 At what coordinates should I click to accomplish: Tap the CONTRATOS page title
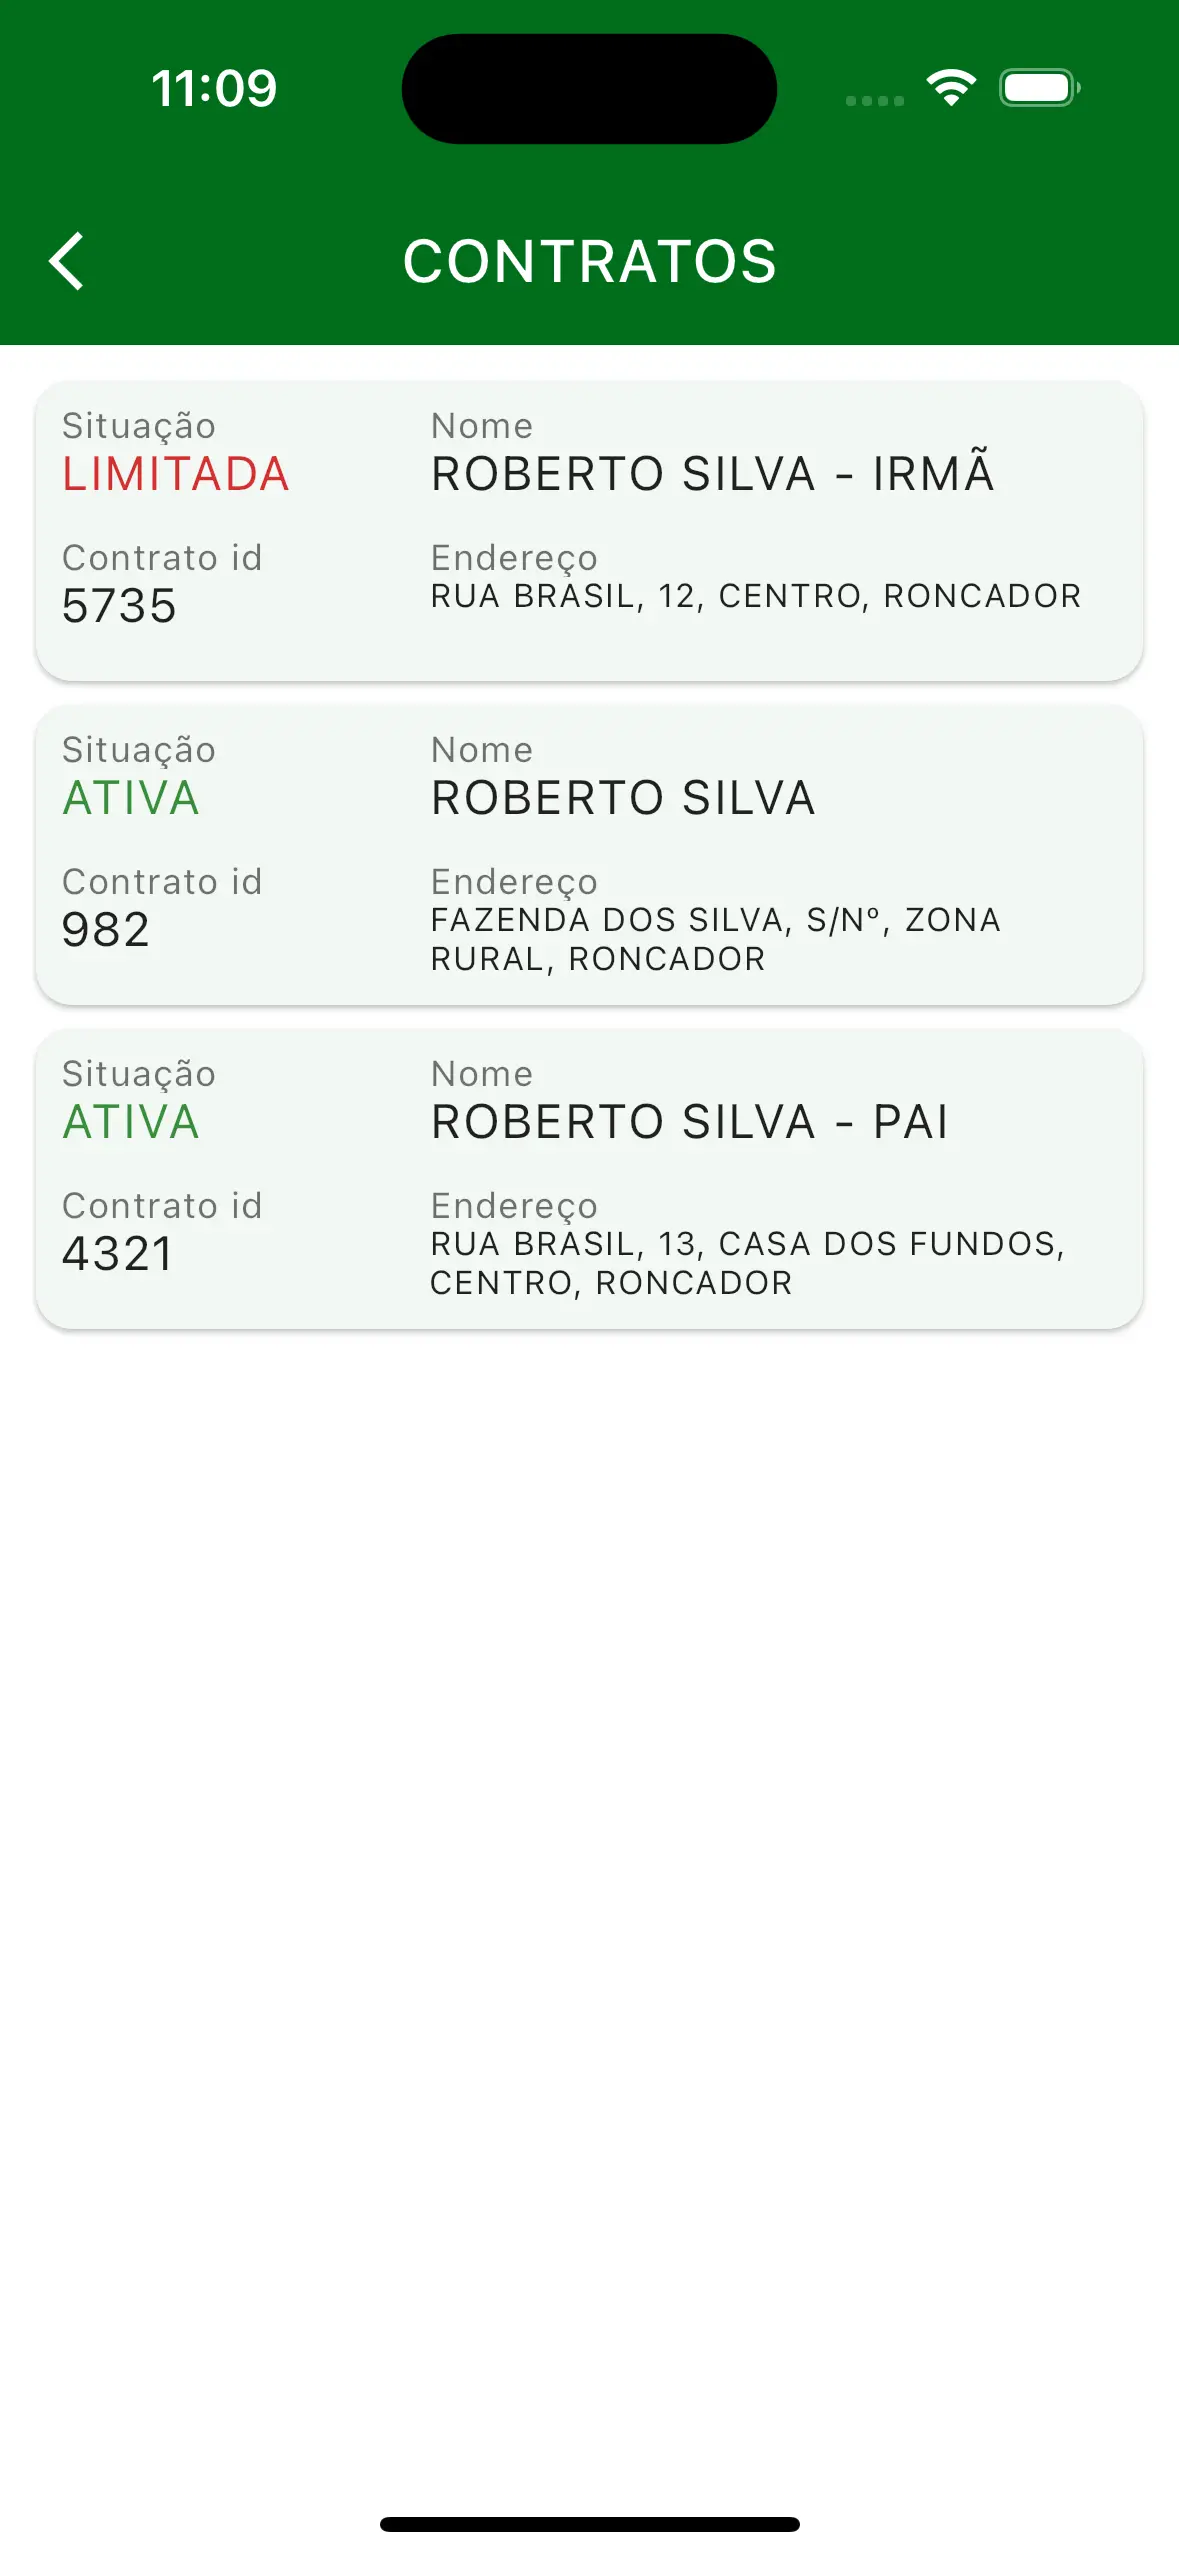(589, 261)
